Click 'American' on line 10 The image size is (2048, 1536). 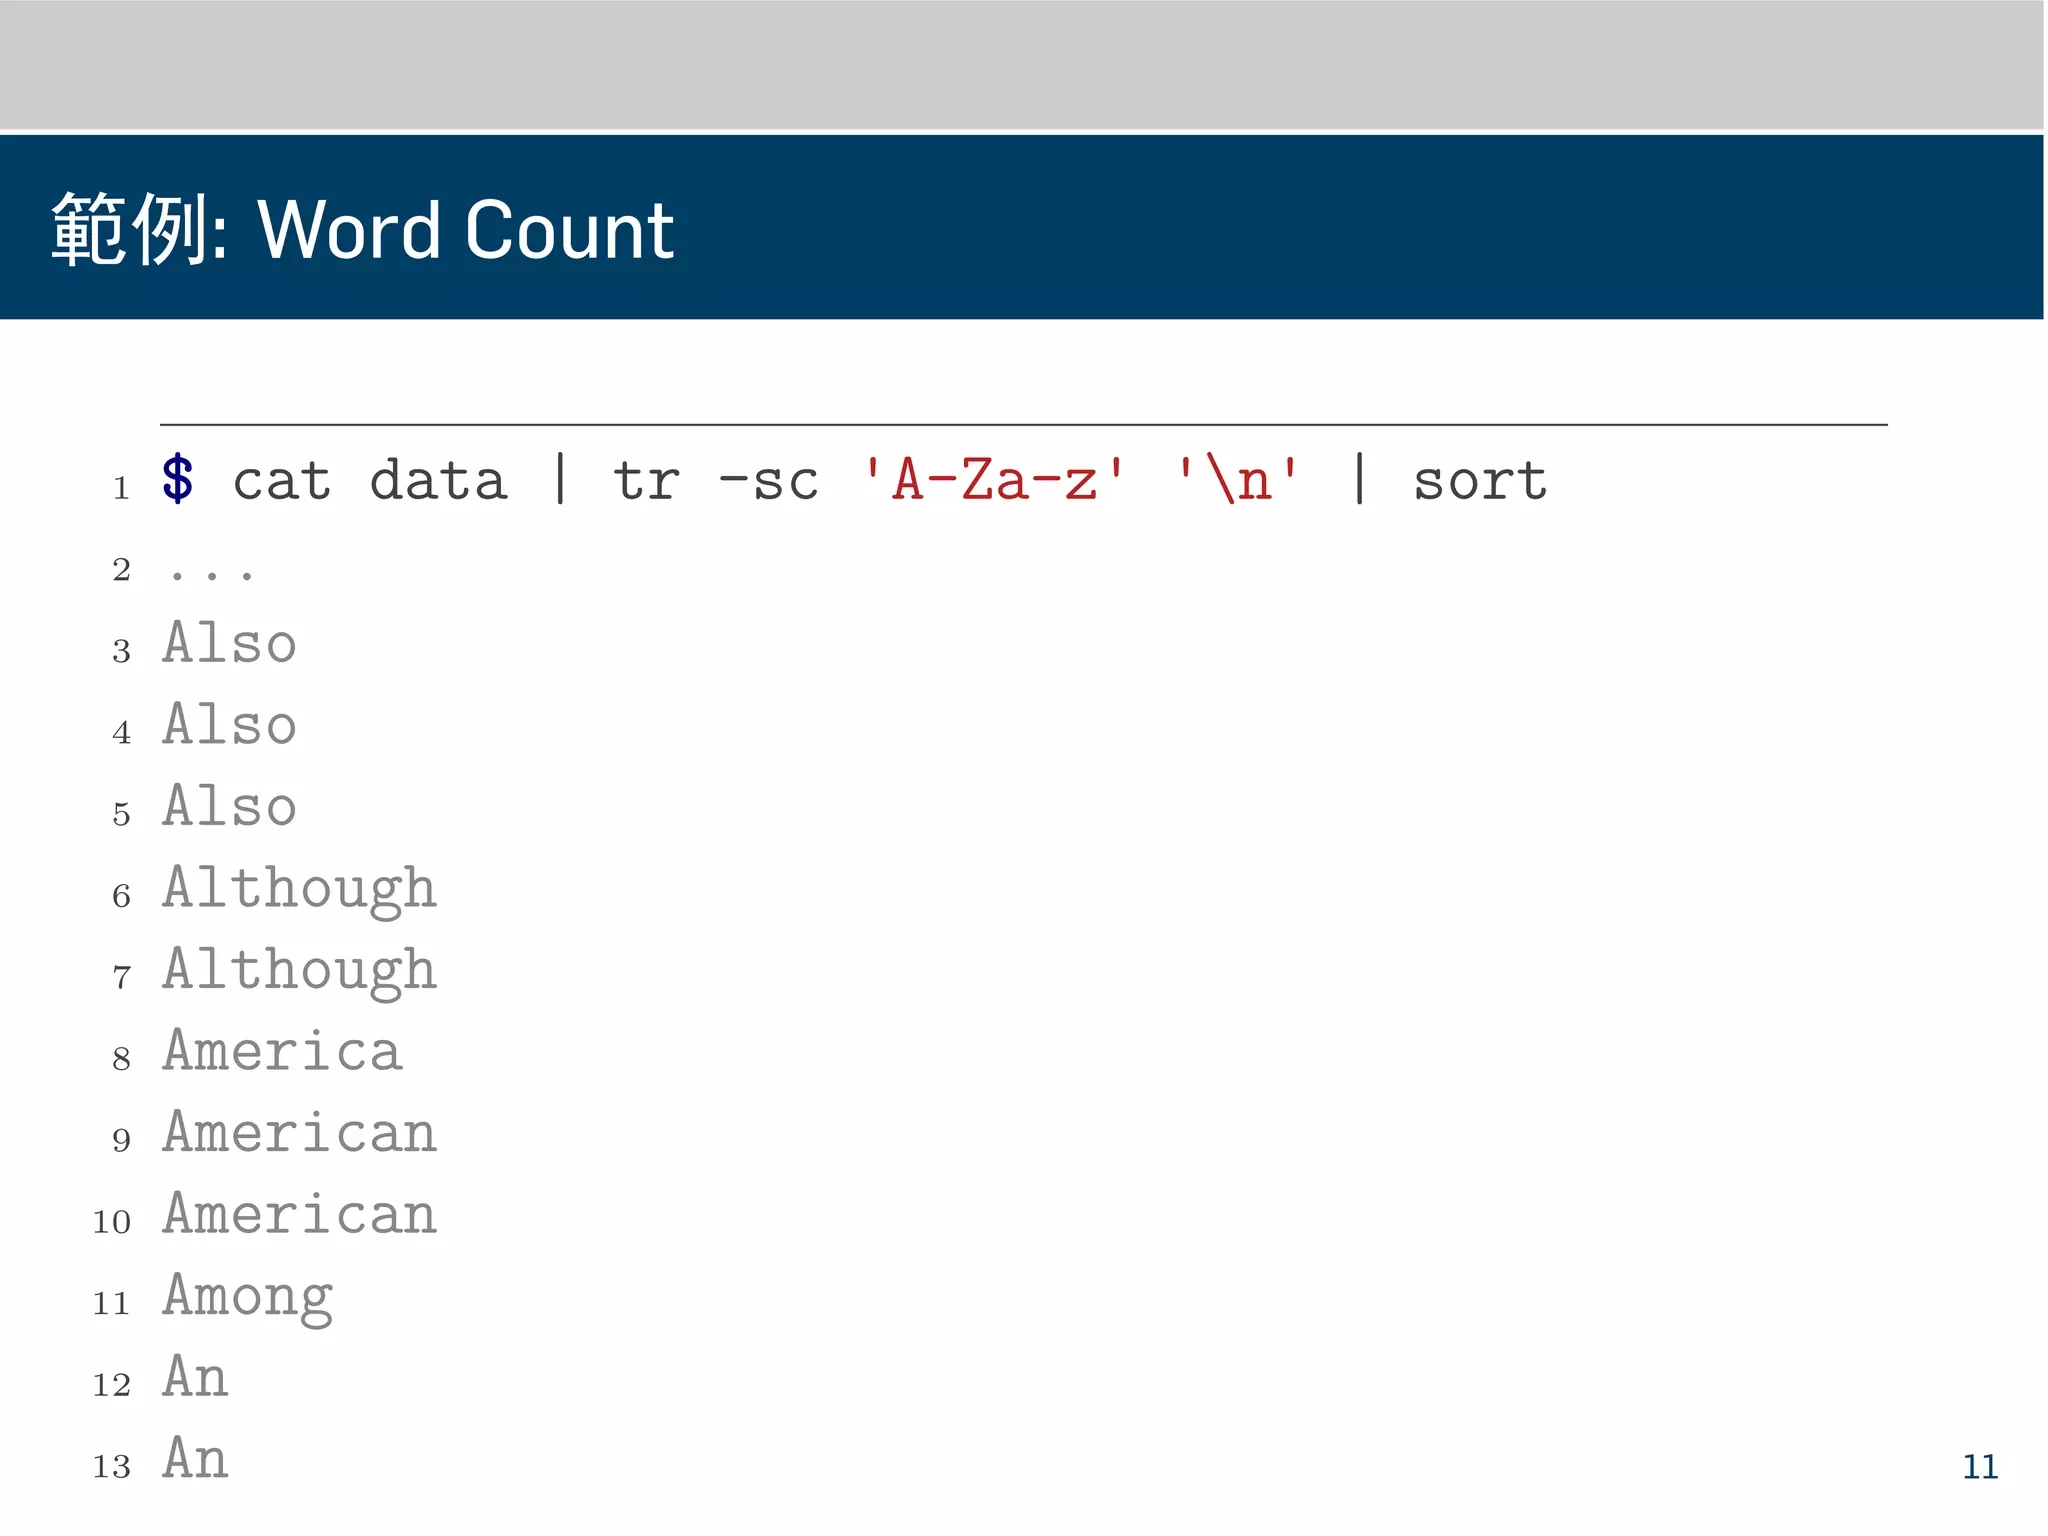click(300, 1214)
